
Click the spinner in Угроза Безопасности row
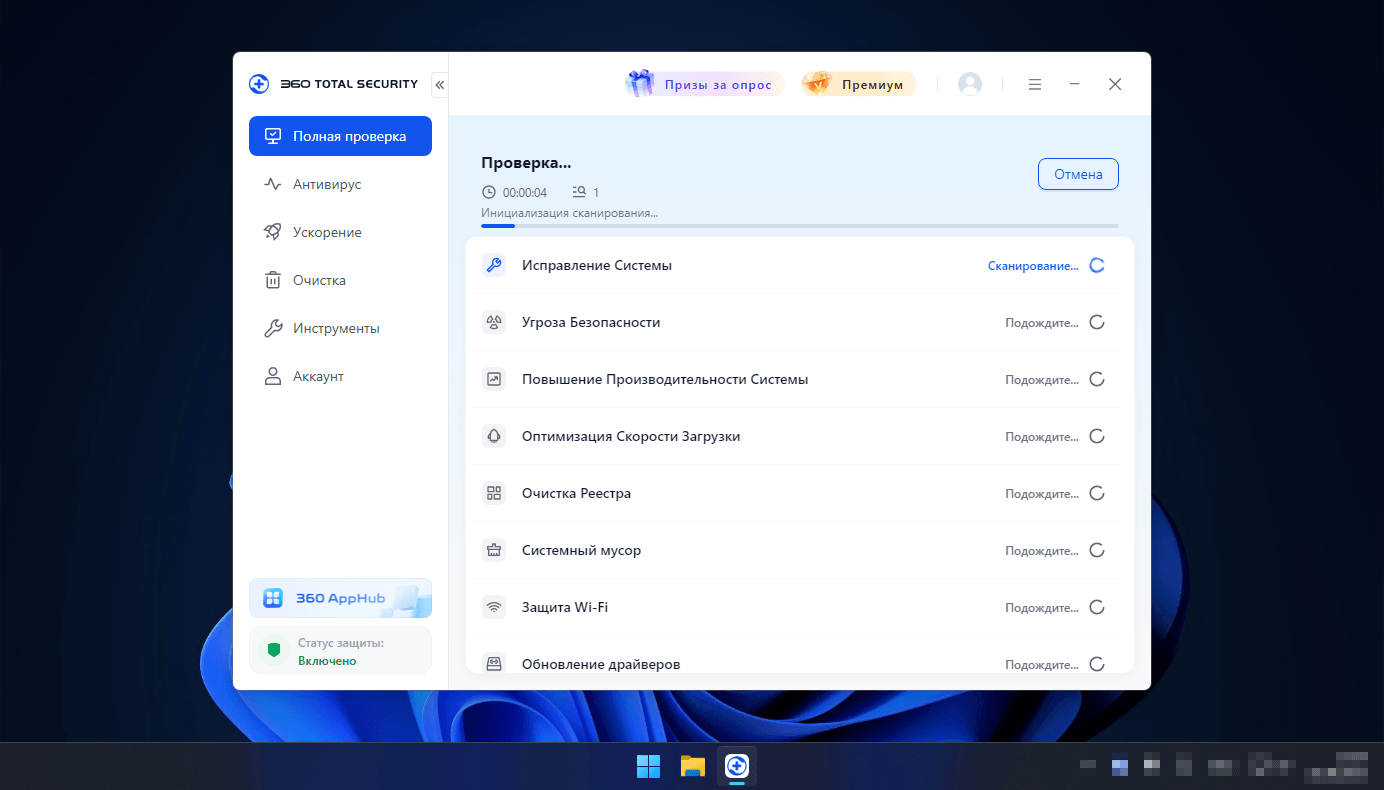tap(1097, 322)
